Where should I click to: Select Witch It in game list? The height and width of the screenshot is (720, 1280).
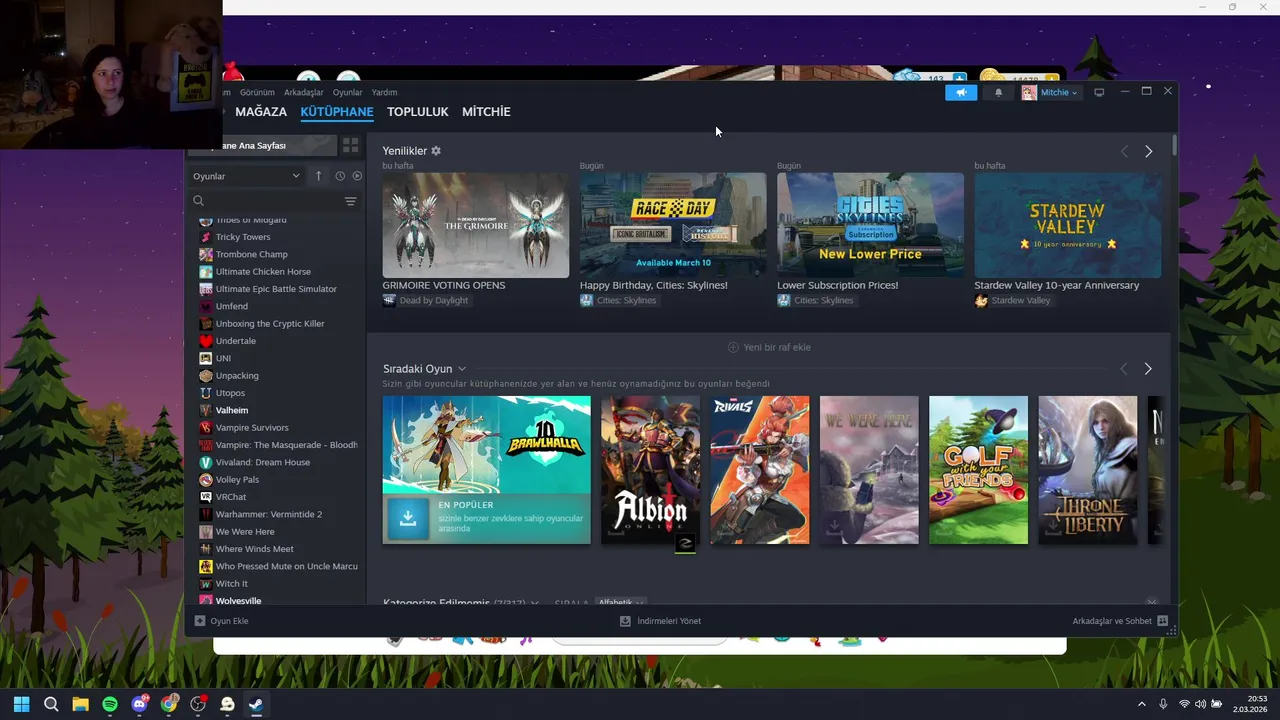(232, 584)
